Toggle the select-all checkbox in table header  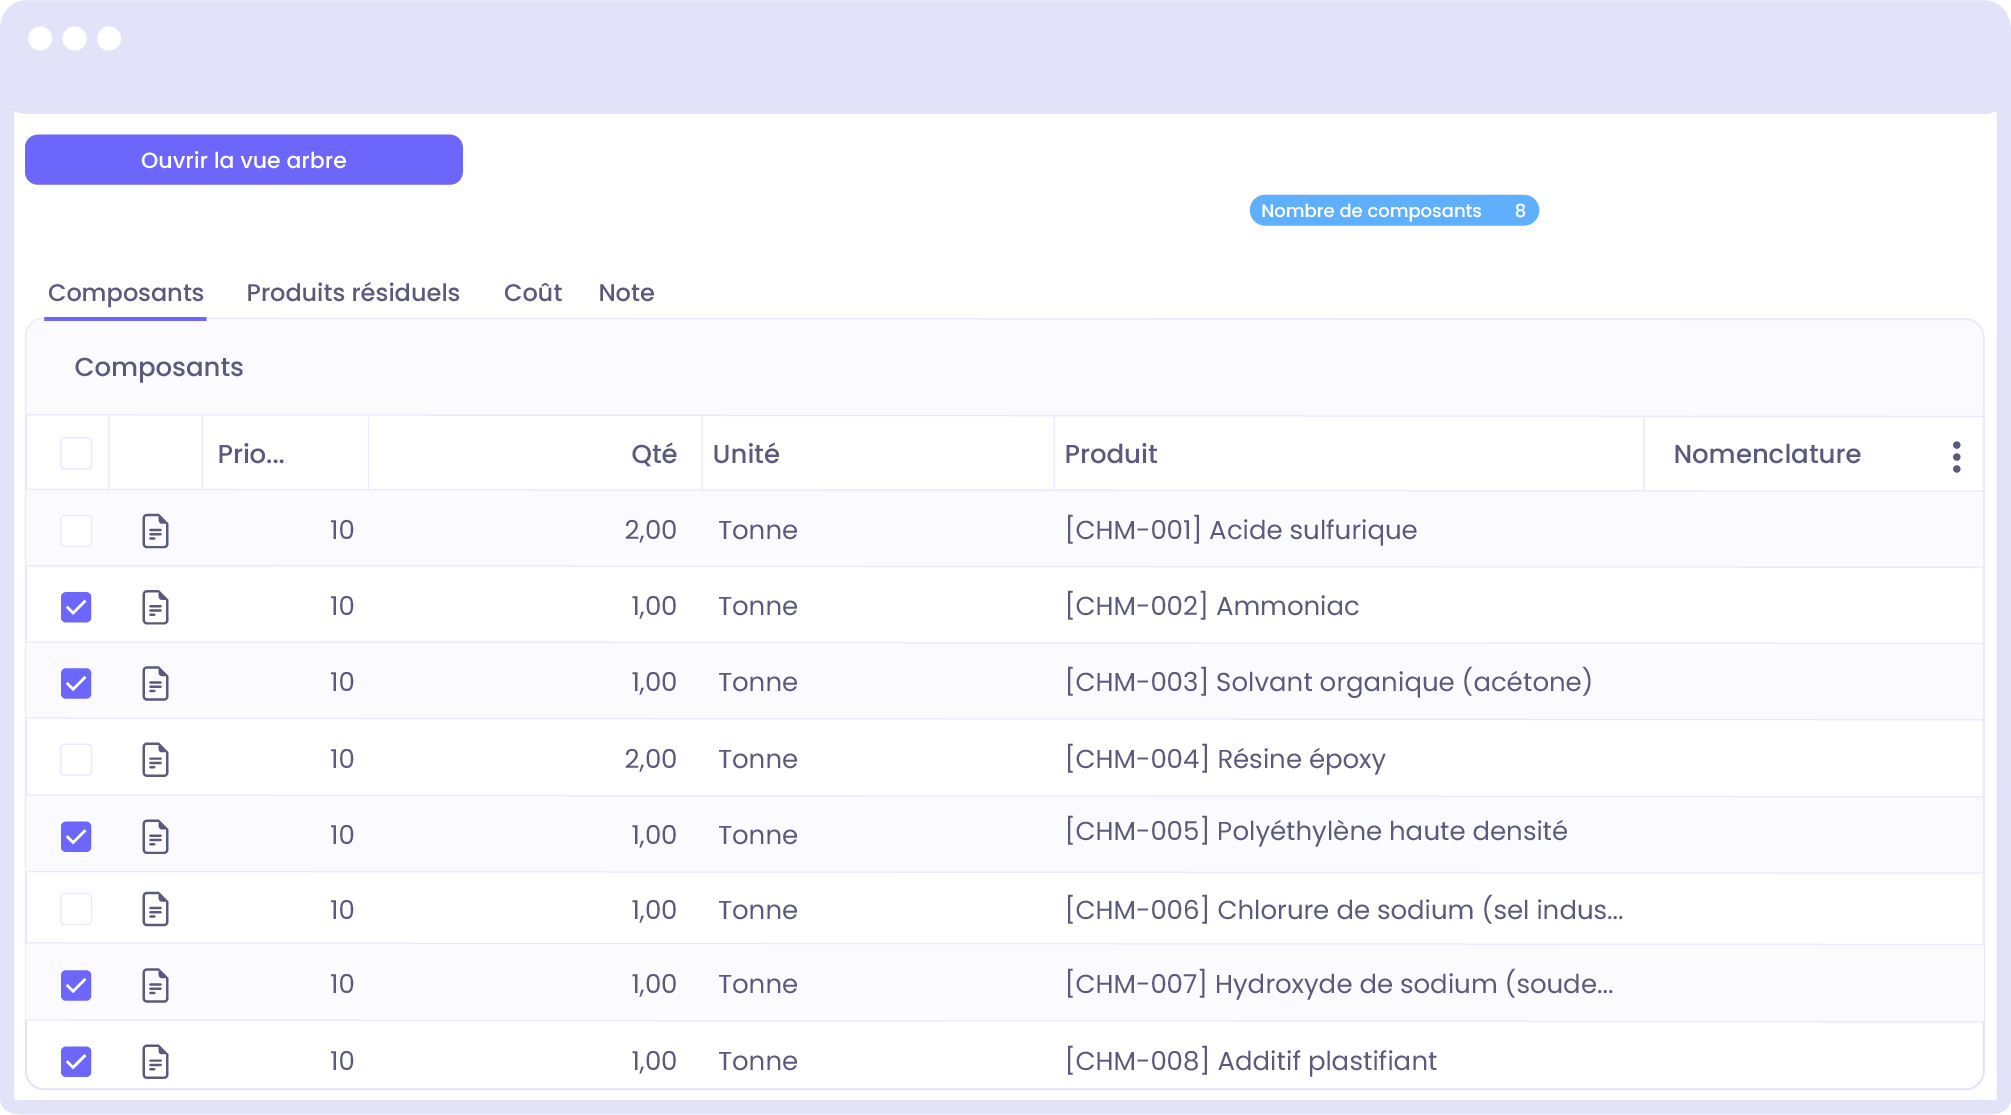tap(76, 453)
